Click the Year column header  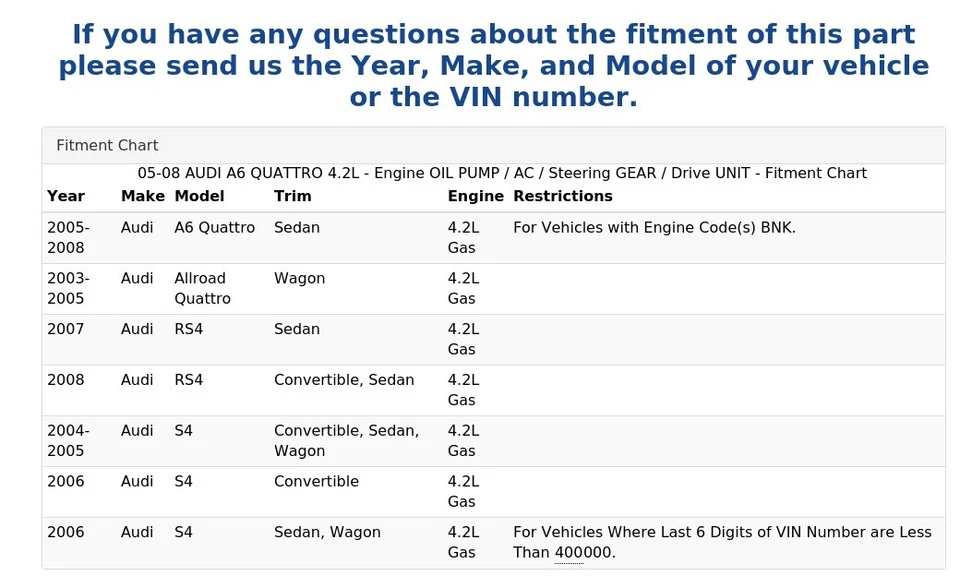[x=66, y=196]
